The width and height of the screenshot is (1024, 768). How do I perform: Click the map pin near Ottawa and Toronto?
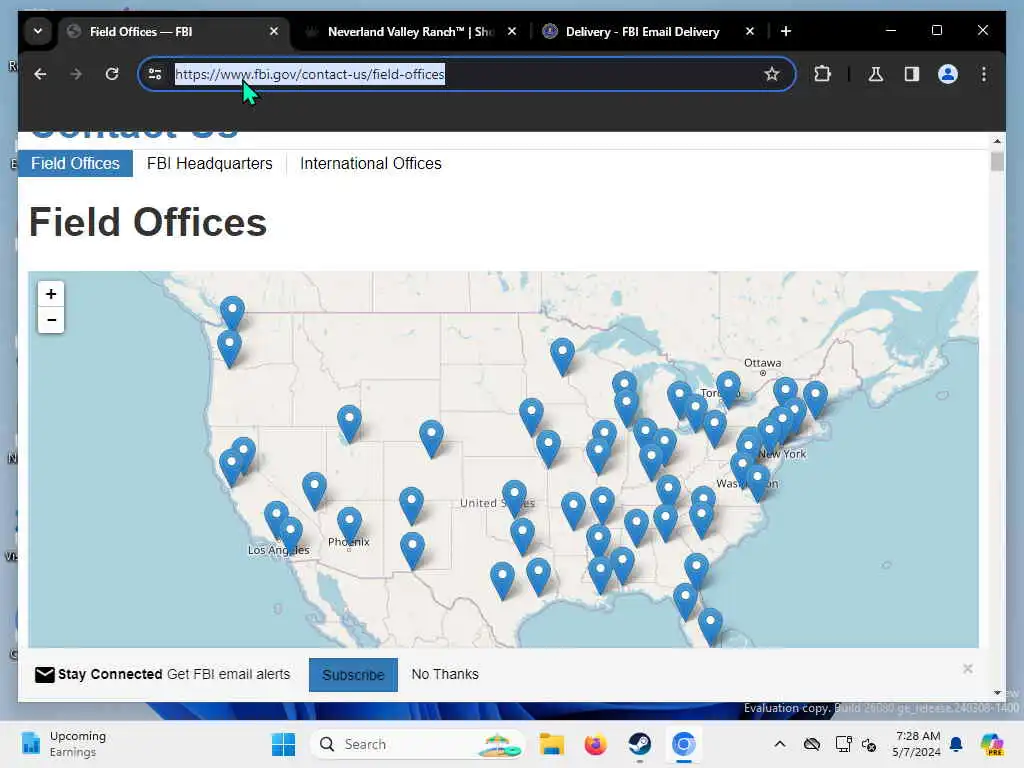click(x=728, y=389)
